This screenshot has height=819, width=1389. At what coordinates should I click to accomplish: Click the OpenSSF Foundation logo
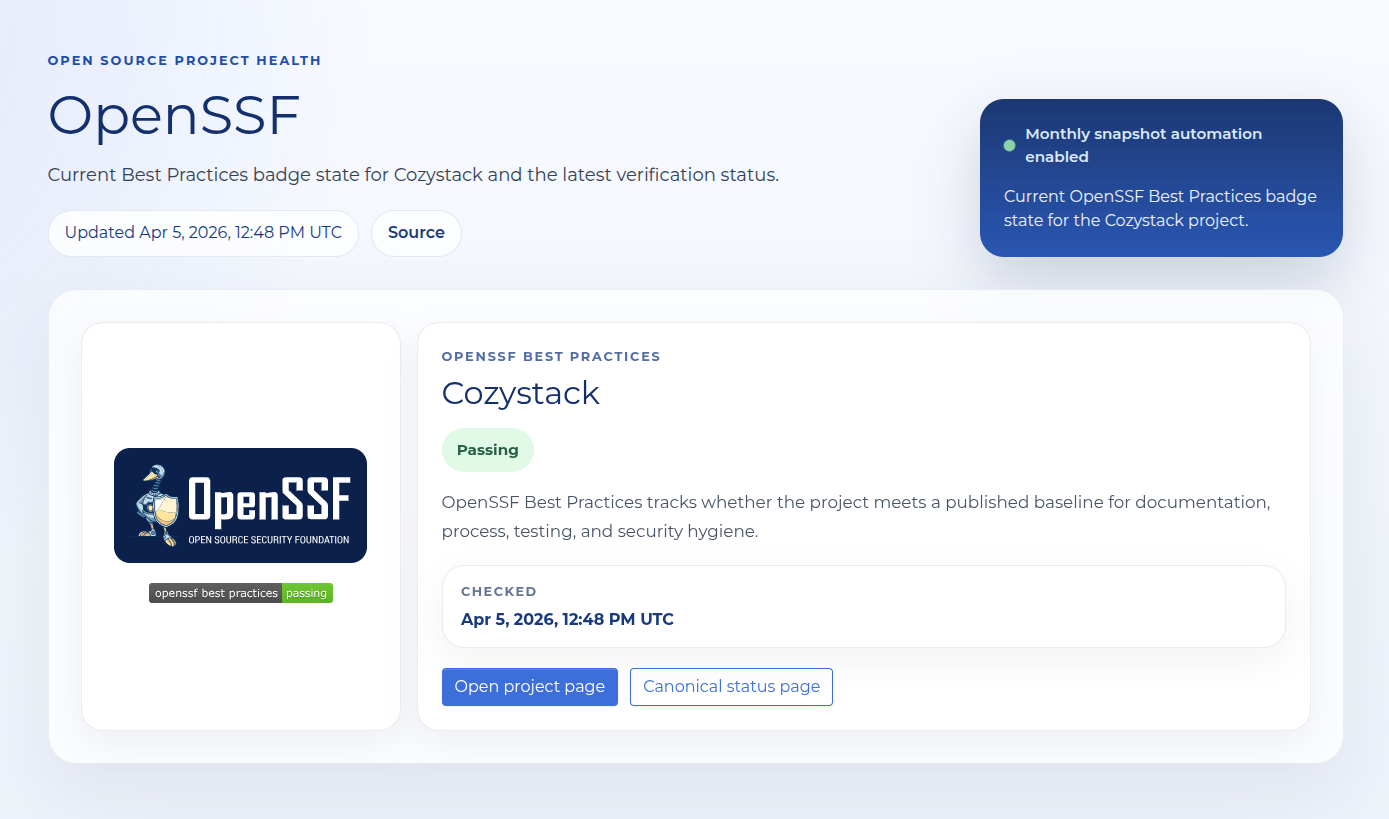(240, 505)
